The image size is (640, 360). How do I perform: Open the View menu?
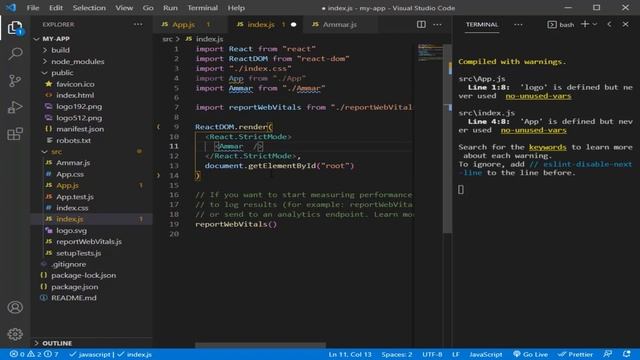(124, 8)
